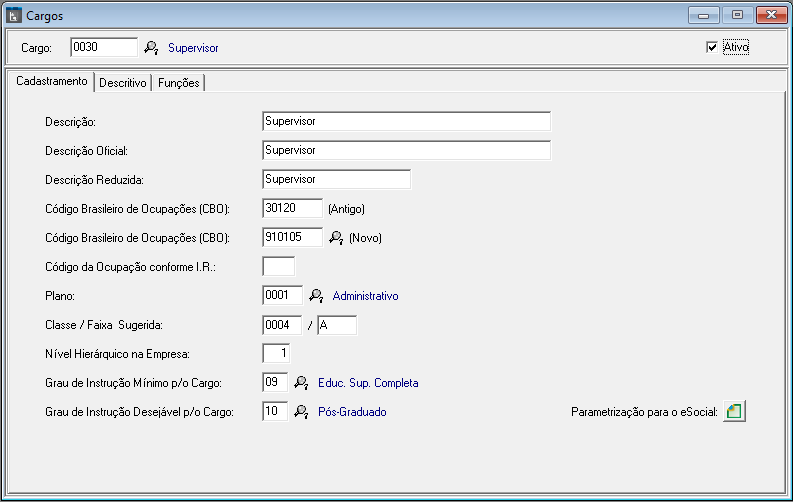
Task: Click the Pós-Graduado text
Action: (352, 412)
